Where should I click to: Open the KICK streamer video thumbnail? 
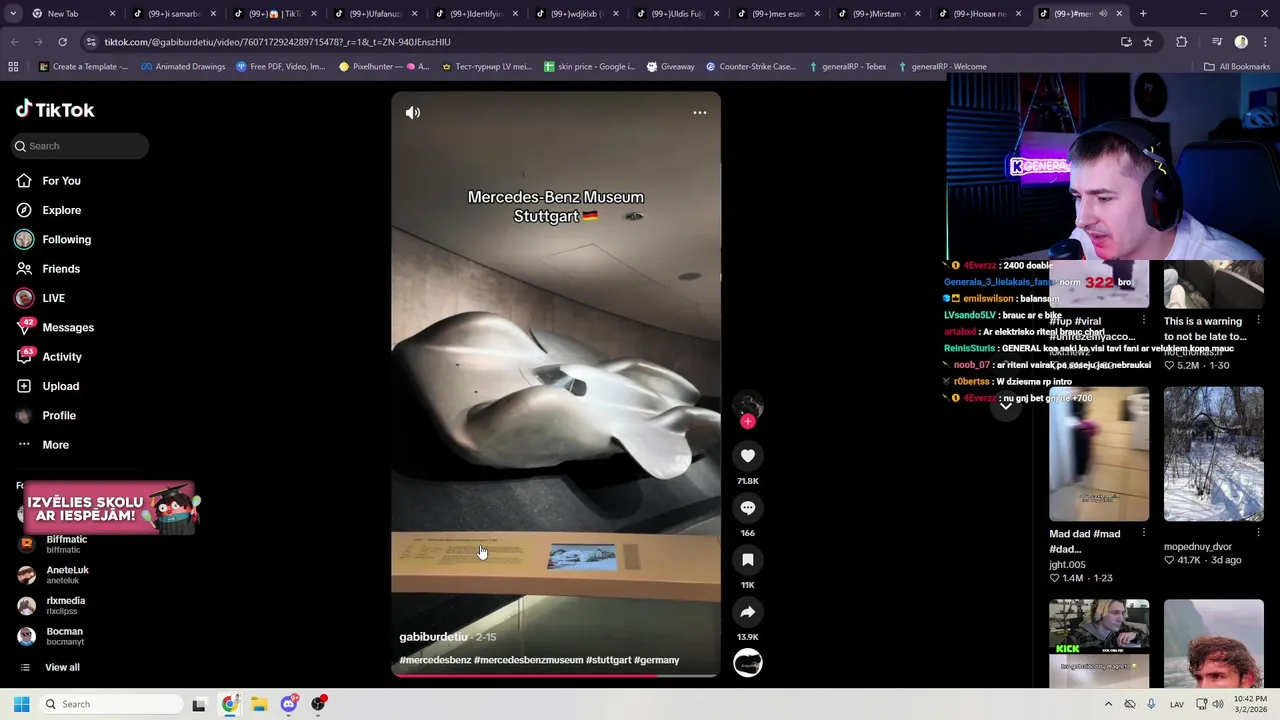1099,644
